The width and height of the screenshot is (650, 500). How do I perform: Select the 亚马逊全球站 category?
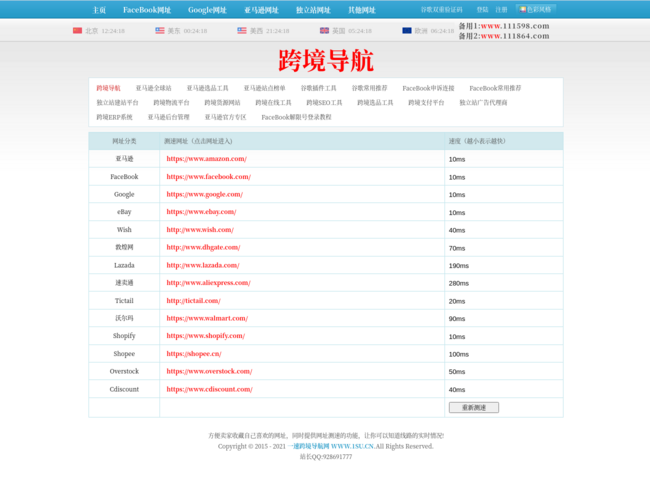(x=153, y=88)
